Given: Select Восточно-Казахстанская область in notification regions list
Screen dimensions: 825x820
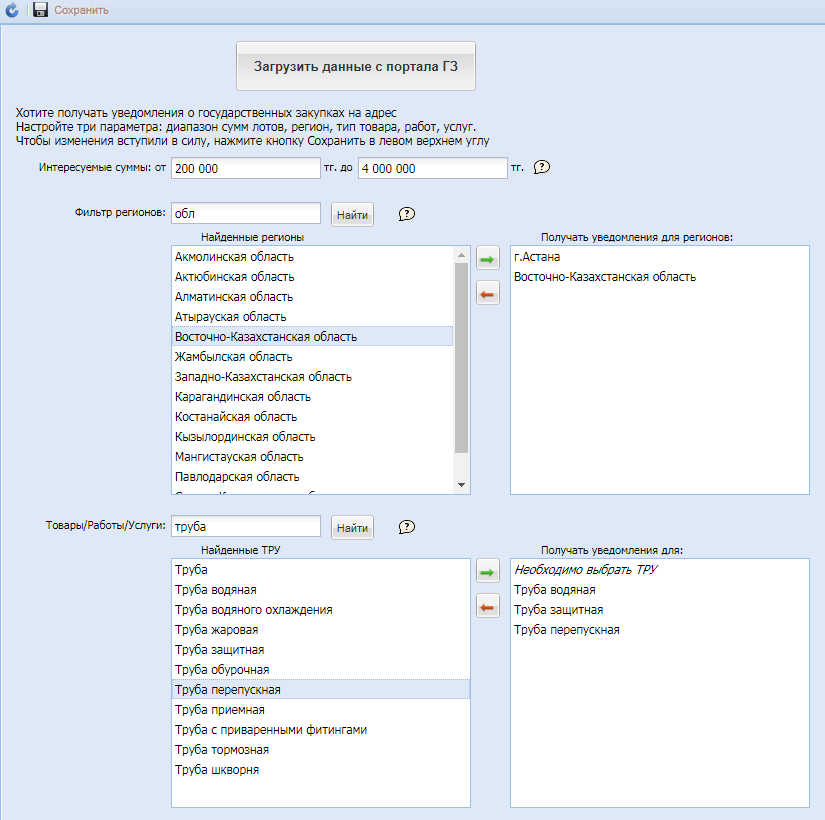Looking at the screenshot, I should click(x=660, y=277).
